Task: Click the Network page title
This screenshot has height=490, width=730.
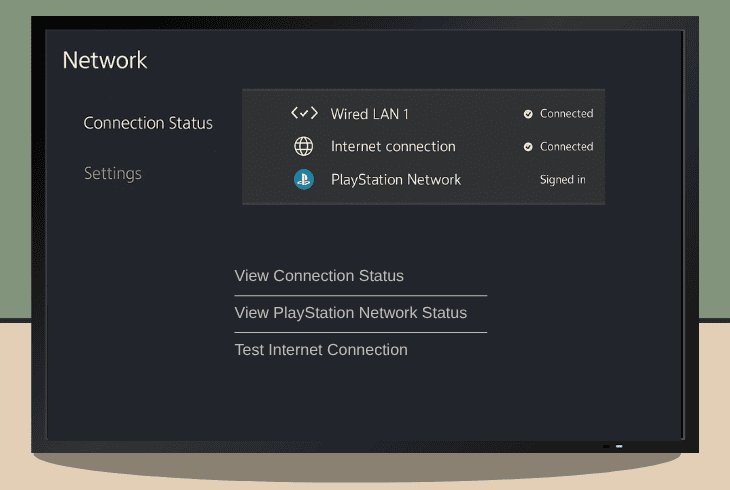Action: point(105,60)
